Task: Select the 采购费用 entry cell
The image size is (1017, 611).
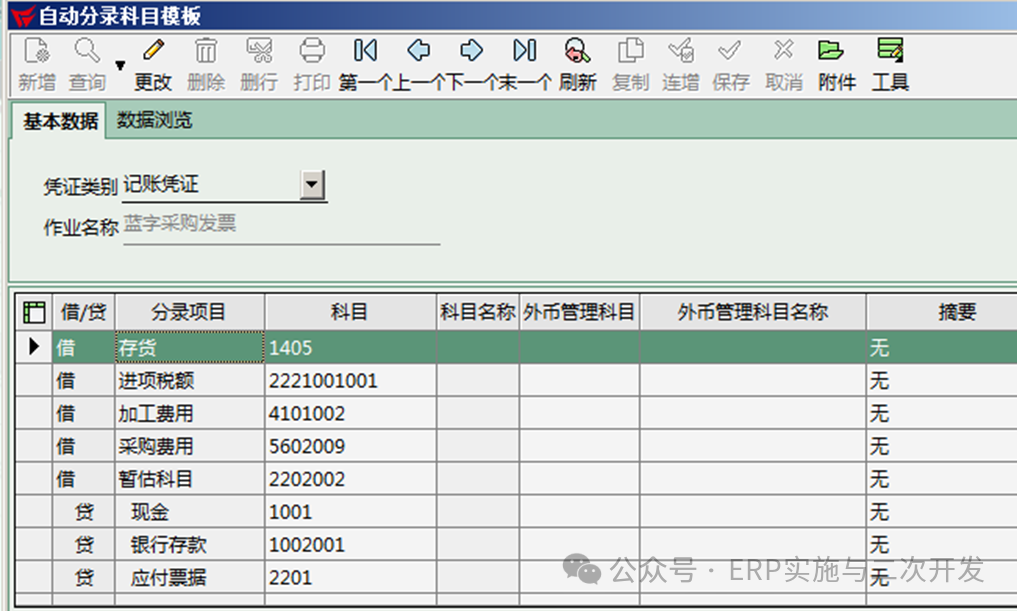Action: pyautogui.click(x=189, y=446)
